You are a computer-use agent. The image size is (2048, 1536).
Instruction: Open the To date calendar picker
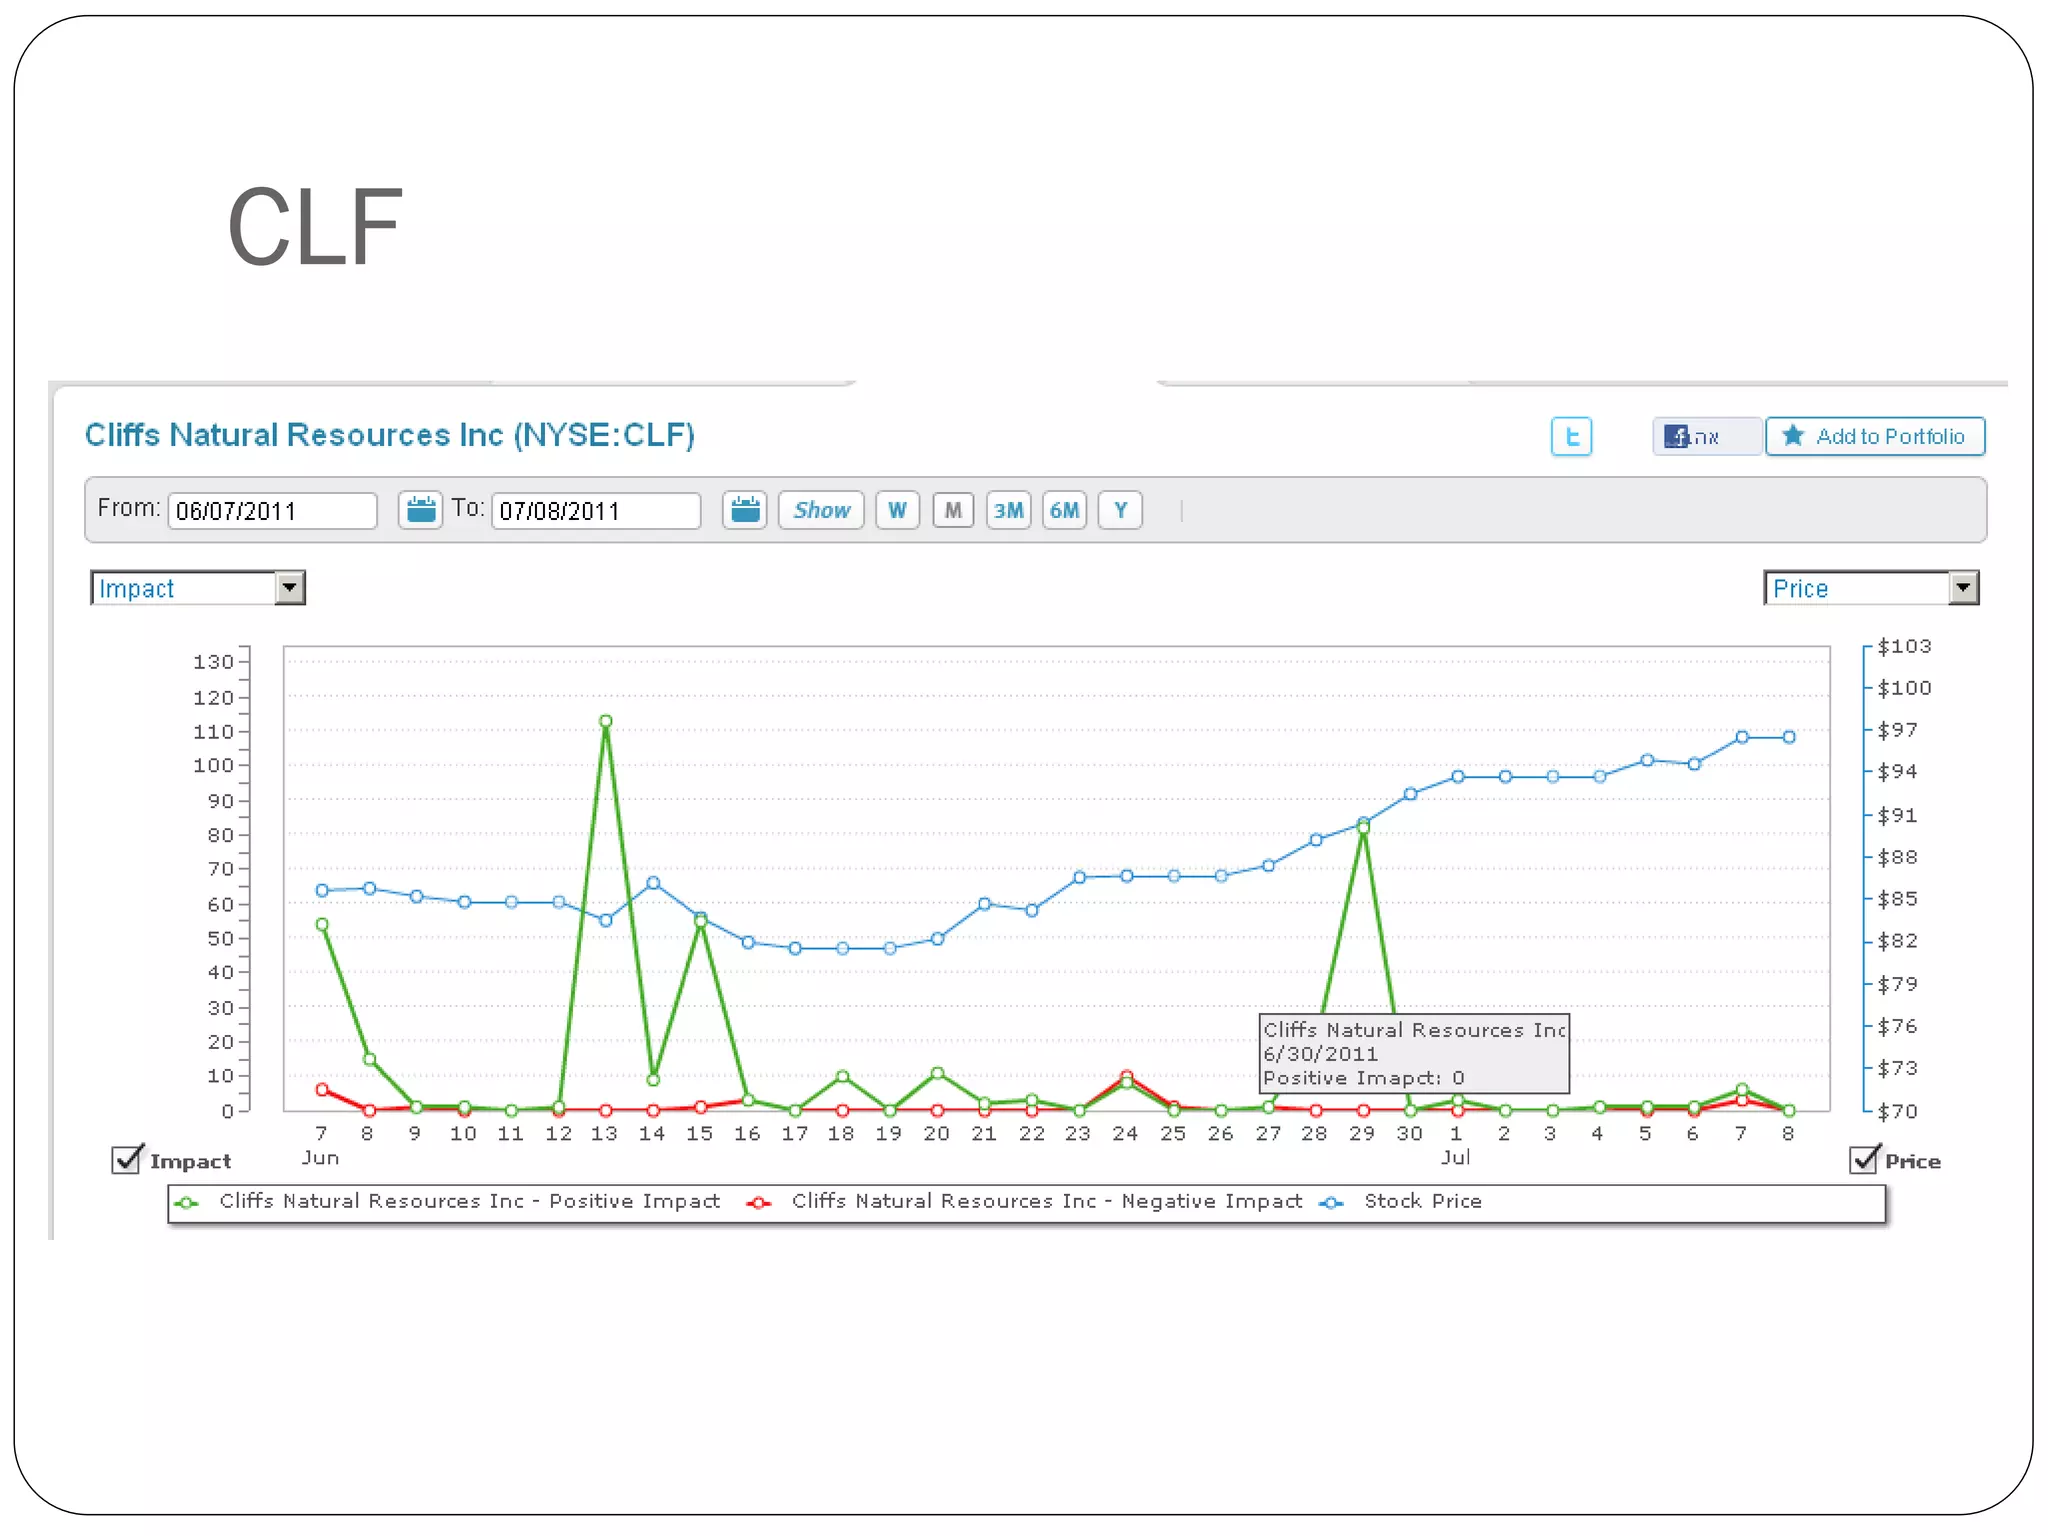point(745,510)
